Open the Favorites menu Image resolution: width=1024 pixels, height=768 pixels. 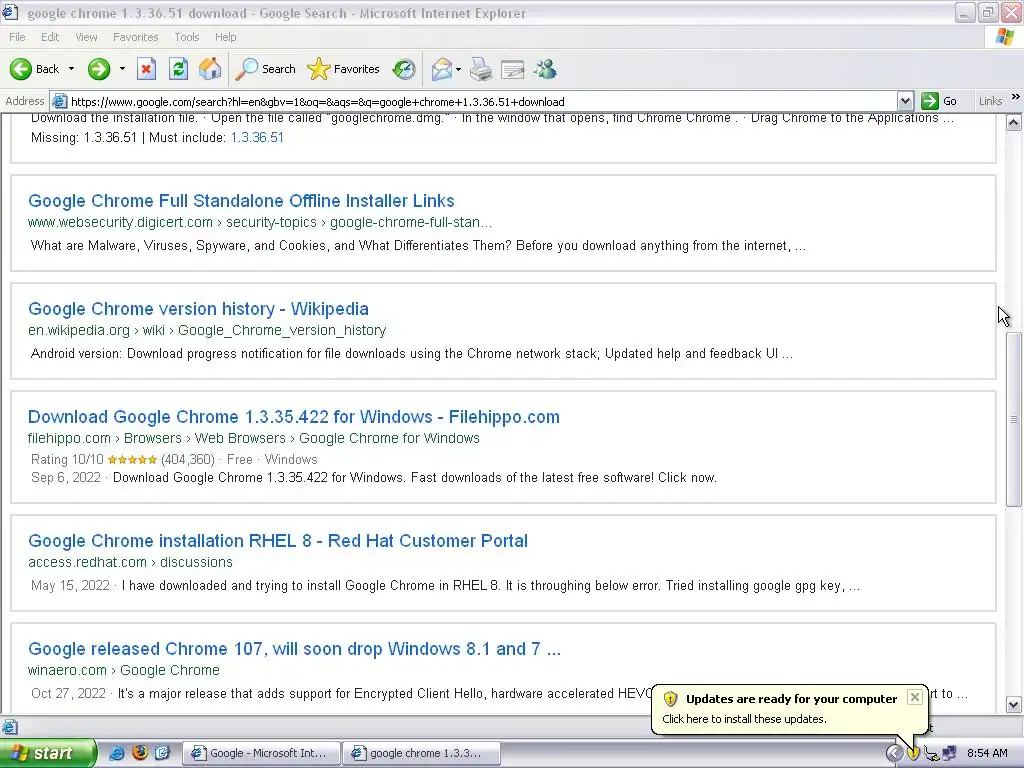click(x=135, y=37)
